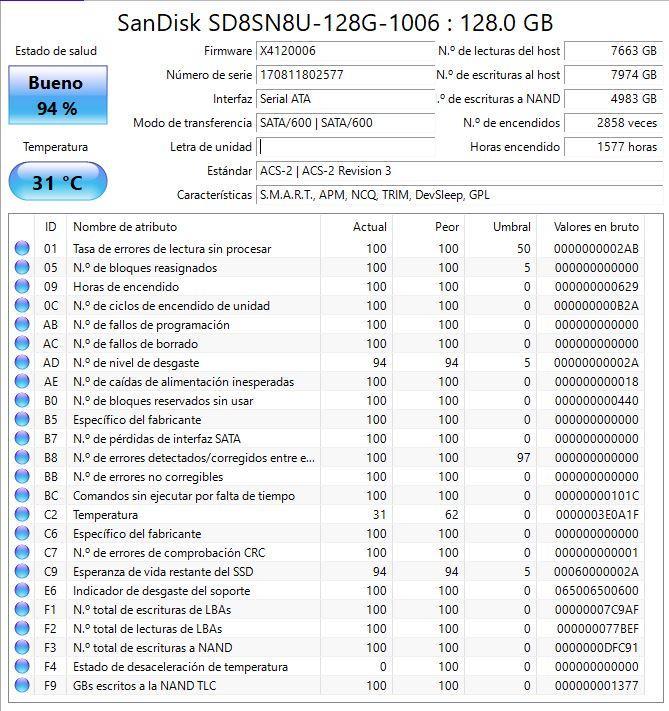This screenshot has width=669, height=711.
Task: Select the serial number field 170811802577
Action: pyautogui.click(x=345, y=75)
